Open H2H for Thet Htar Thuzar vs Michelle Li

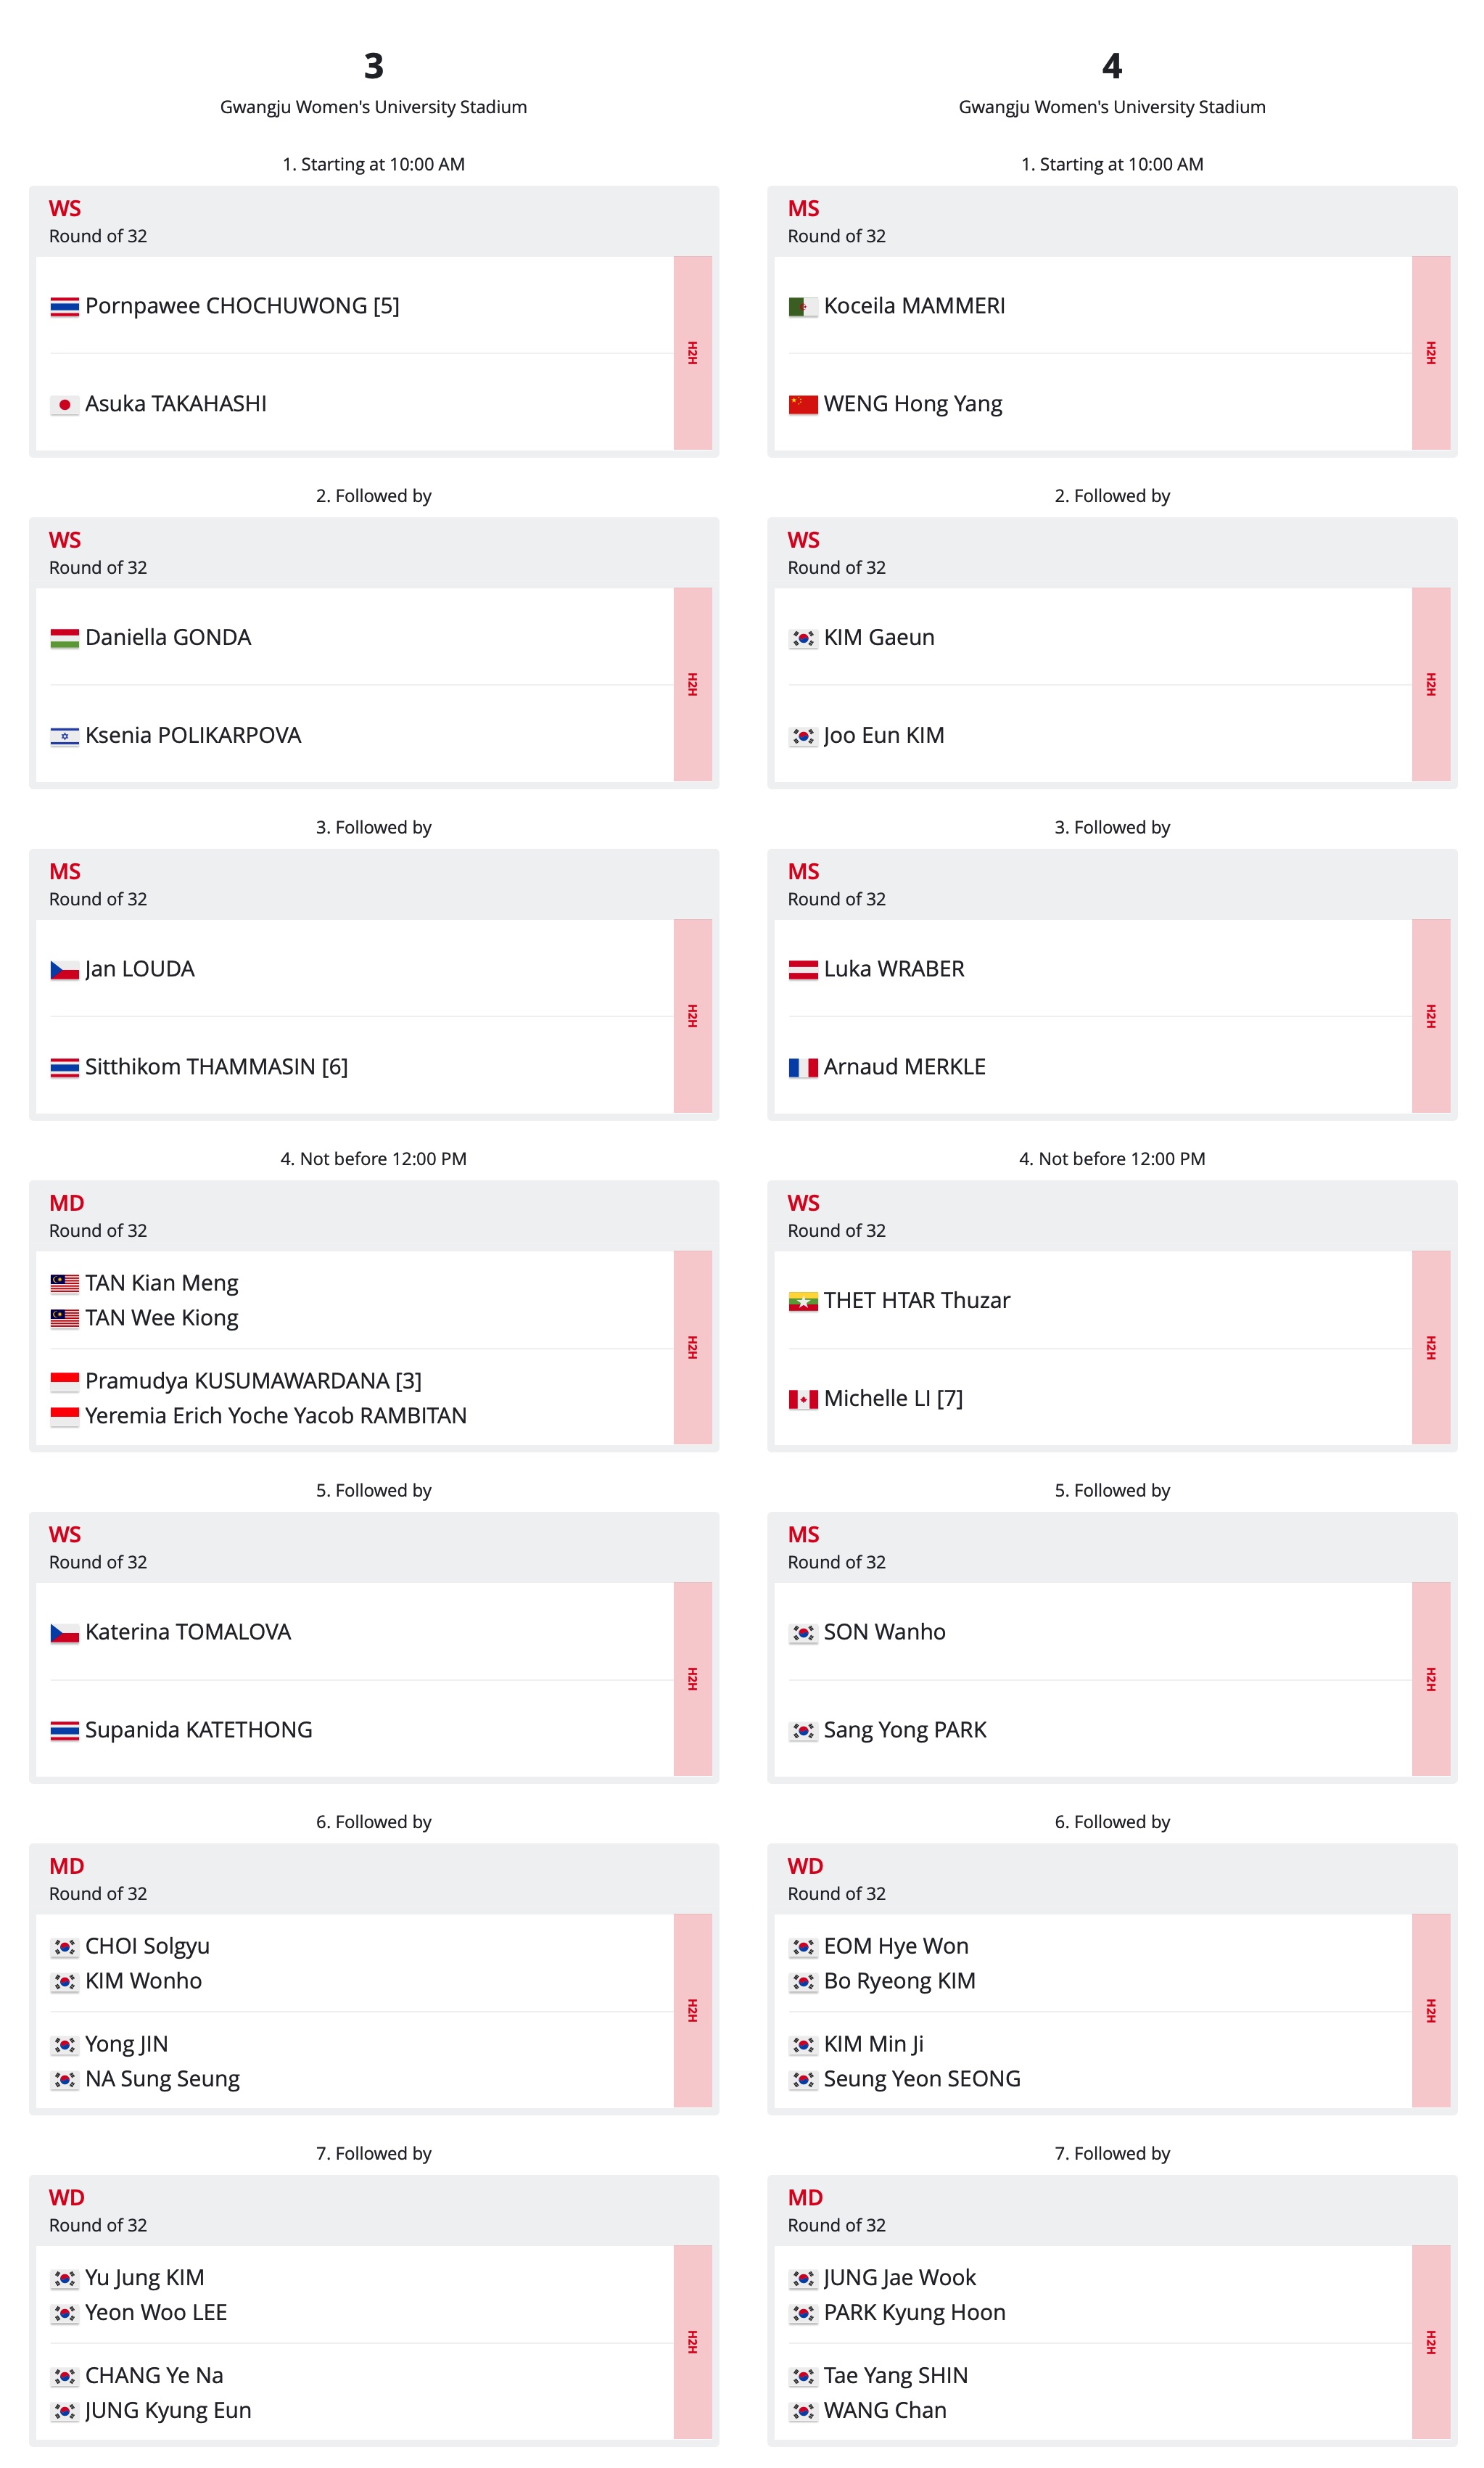tap(1430, 1347)
